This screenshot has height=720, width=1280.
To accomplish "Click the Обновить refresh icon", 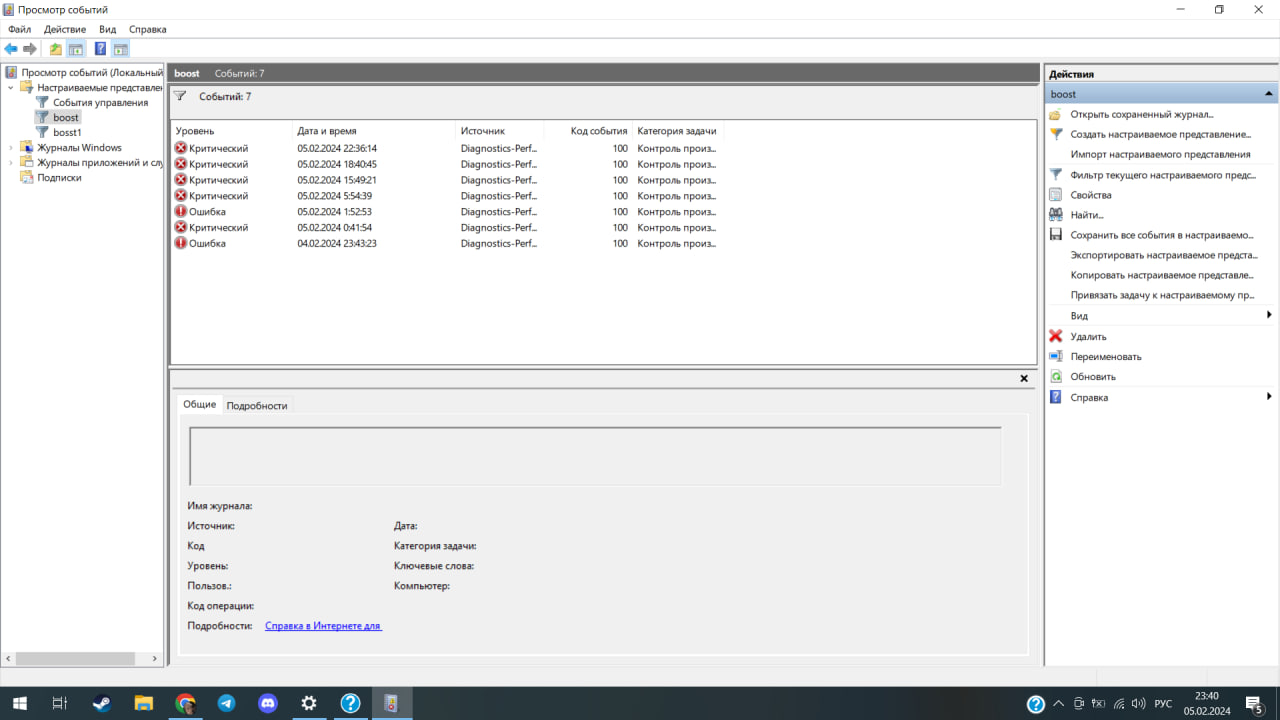I will click(x=1055, y=377).
